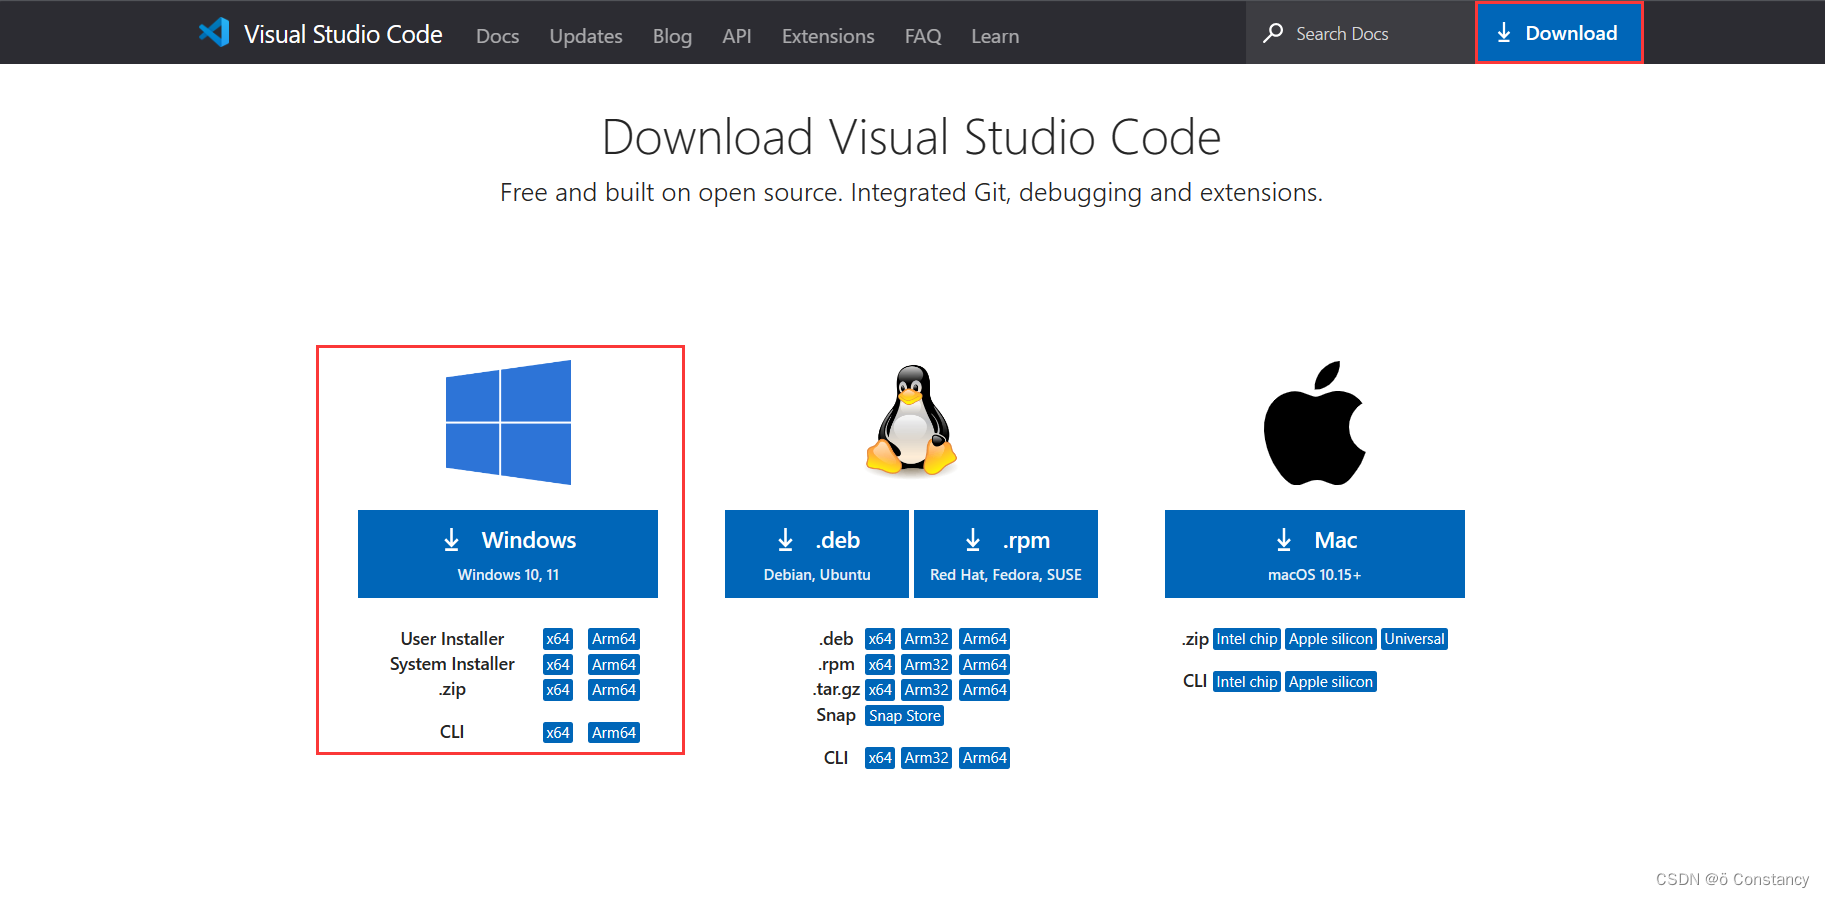Screen dimensions: 1825x898
Task: Download Windows System Installer x64
Action: [558, 665]
